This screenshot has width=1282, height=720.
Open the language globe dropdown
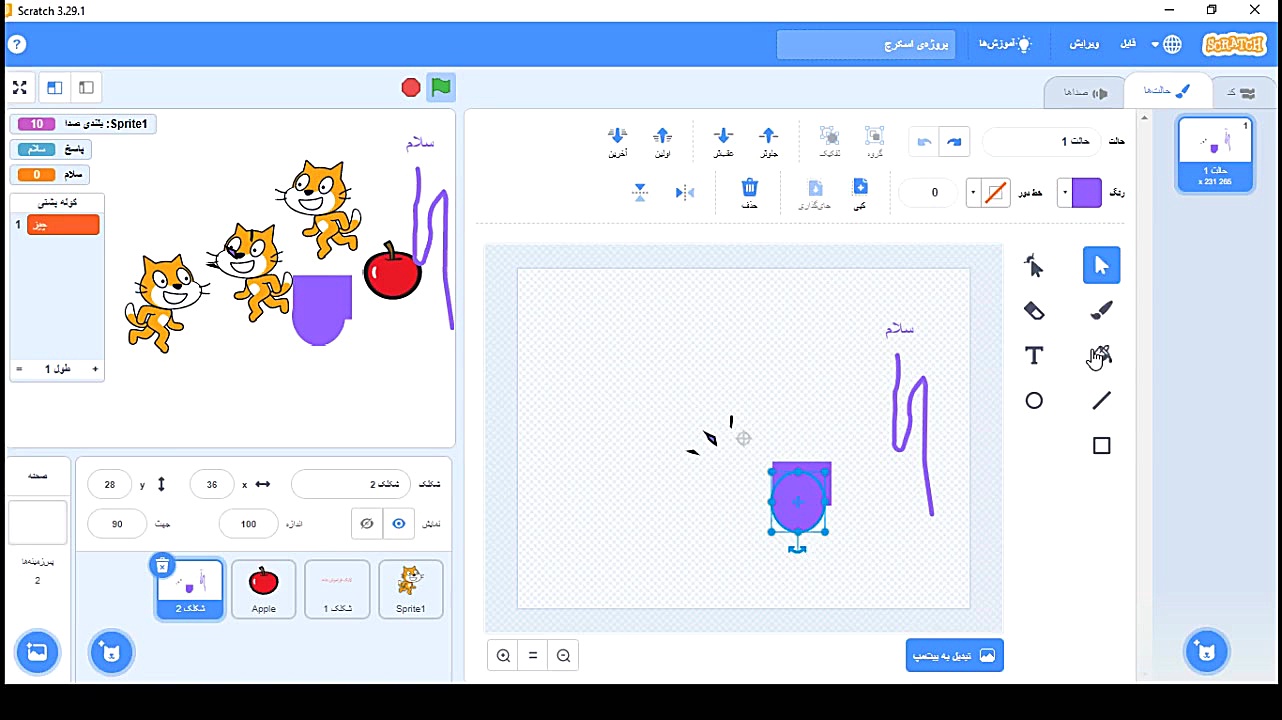(1166, 44)
